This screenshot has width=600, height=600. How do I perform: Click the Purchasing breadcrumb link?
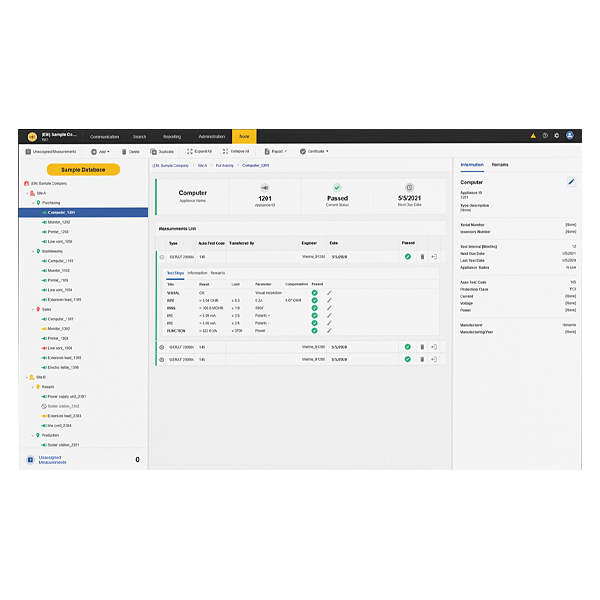coord(225,166)
